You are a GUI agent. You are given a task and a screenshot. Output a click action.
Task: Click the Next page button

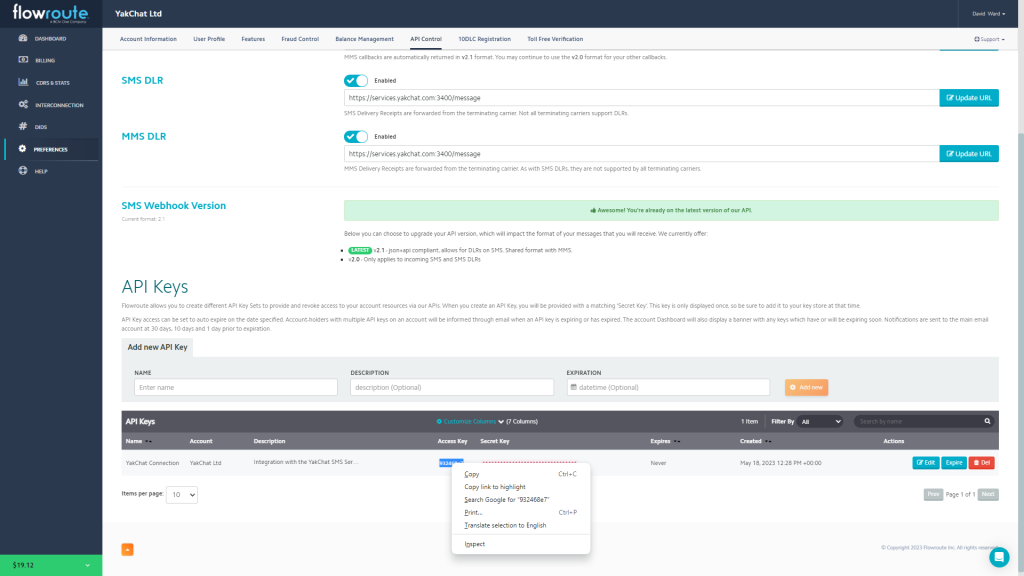[x=988, y=494]
